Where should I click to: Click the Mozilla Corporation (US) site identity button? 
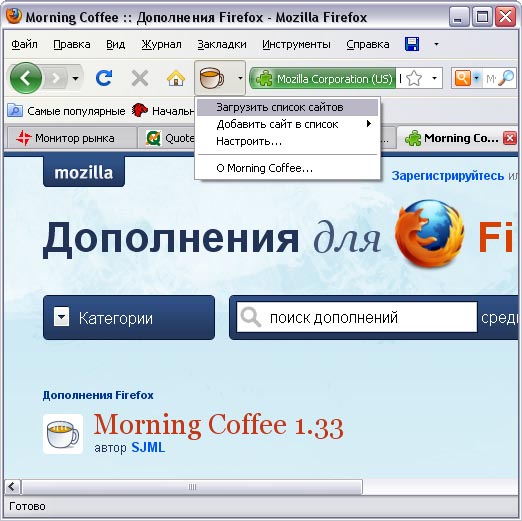pos(323,79)
